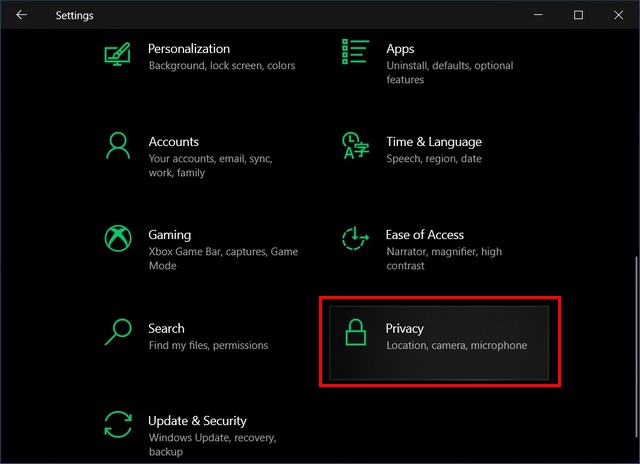Maximize the Settings window
Screen dimensions: 640x464
[578, 15]
